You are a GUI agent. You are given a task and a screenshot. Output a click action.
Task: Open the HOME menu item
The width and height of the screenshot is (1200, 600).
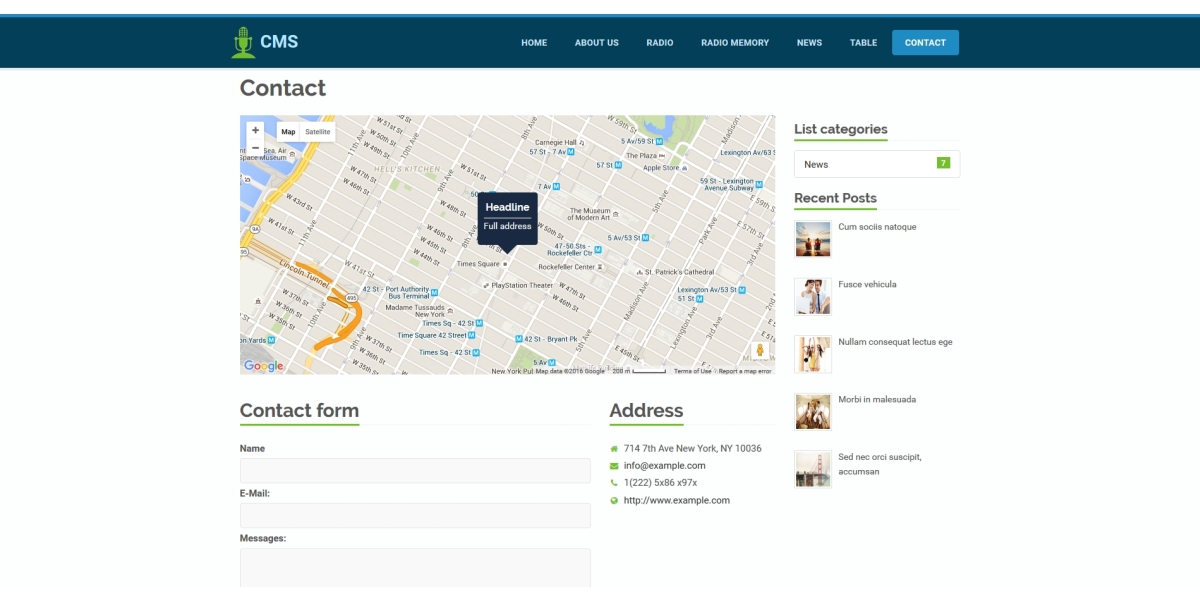coord(534,43)
